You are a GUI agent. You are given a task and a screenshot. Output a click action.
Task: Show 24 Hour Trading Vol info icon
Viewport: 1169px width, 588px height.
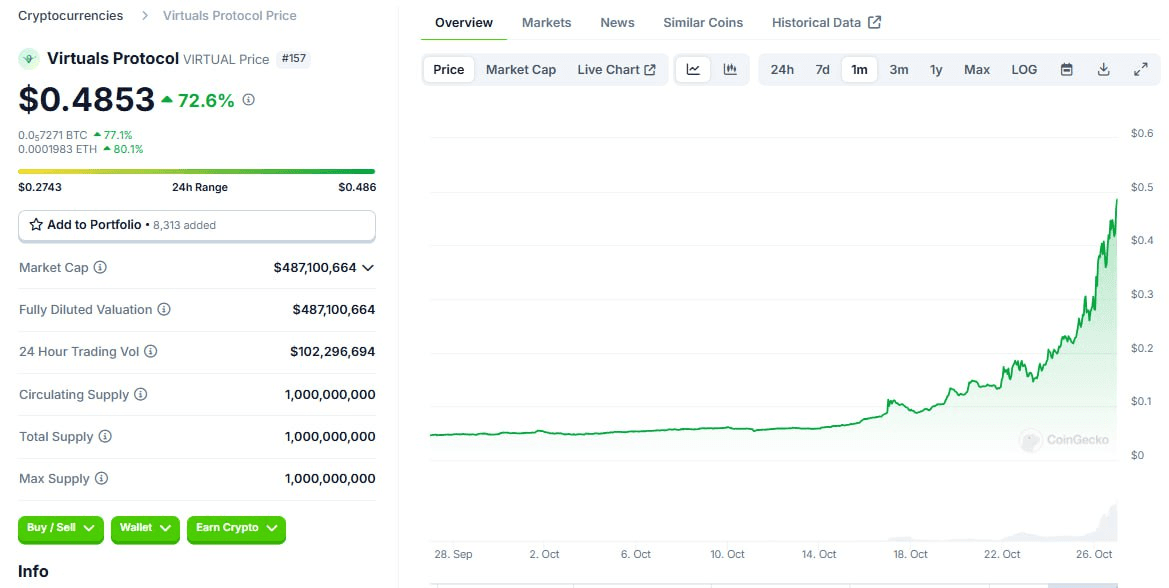151,351
